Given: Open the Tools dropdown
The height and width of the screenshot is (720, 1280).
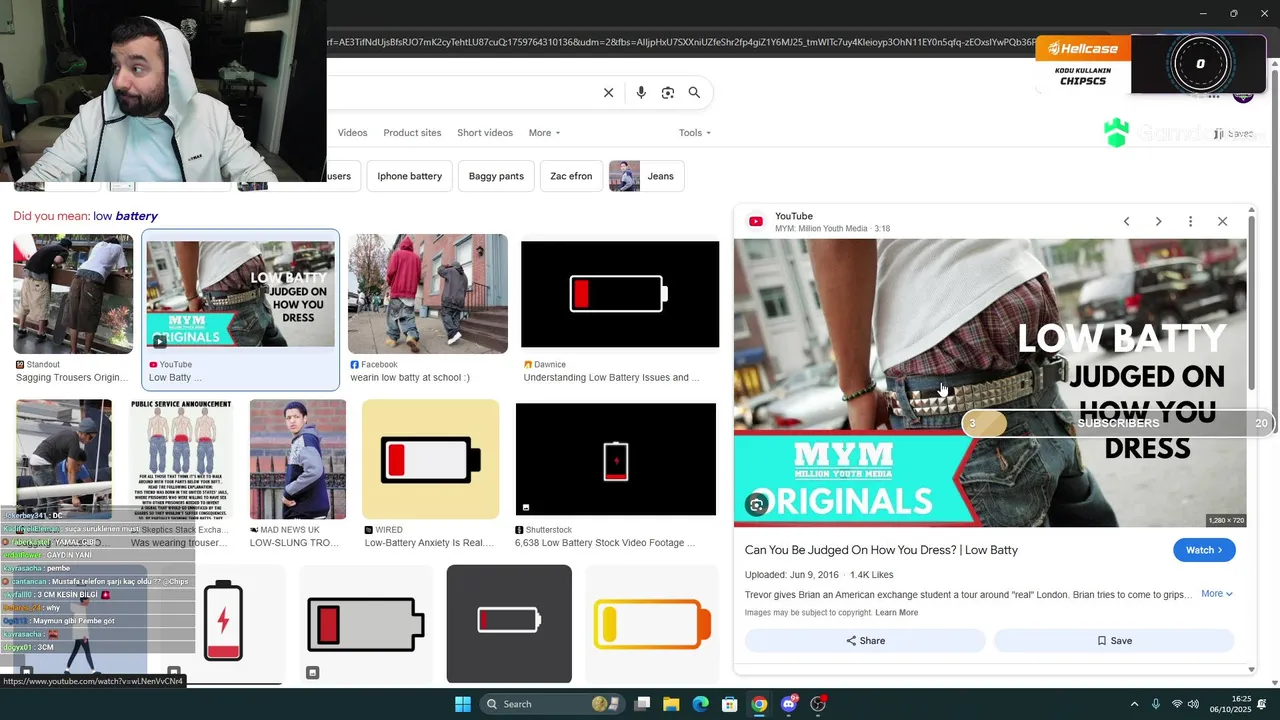Looking at the screenshot, I should [694, 133].
